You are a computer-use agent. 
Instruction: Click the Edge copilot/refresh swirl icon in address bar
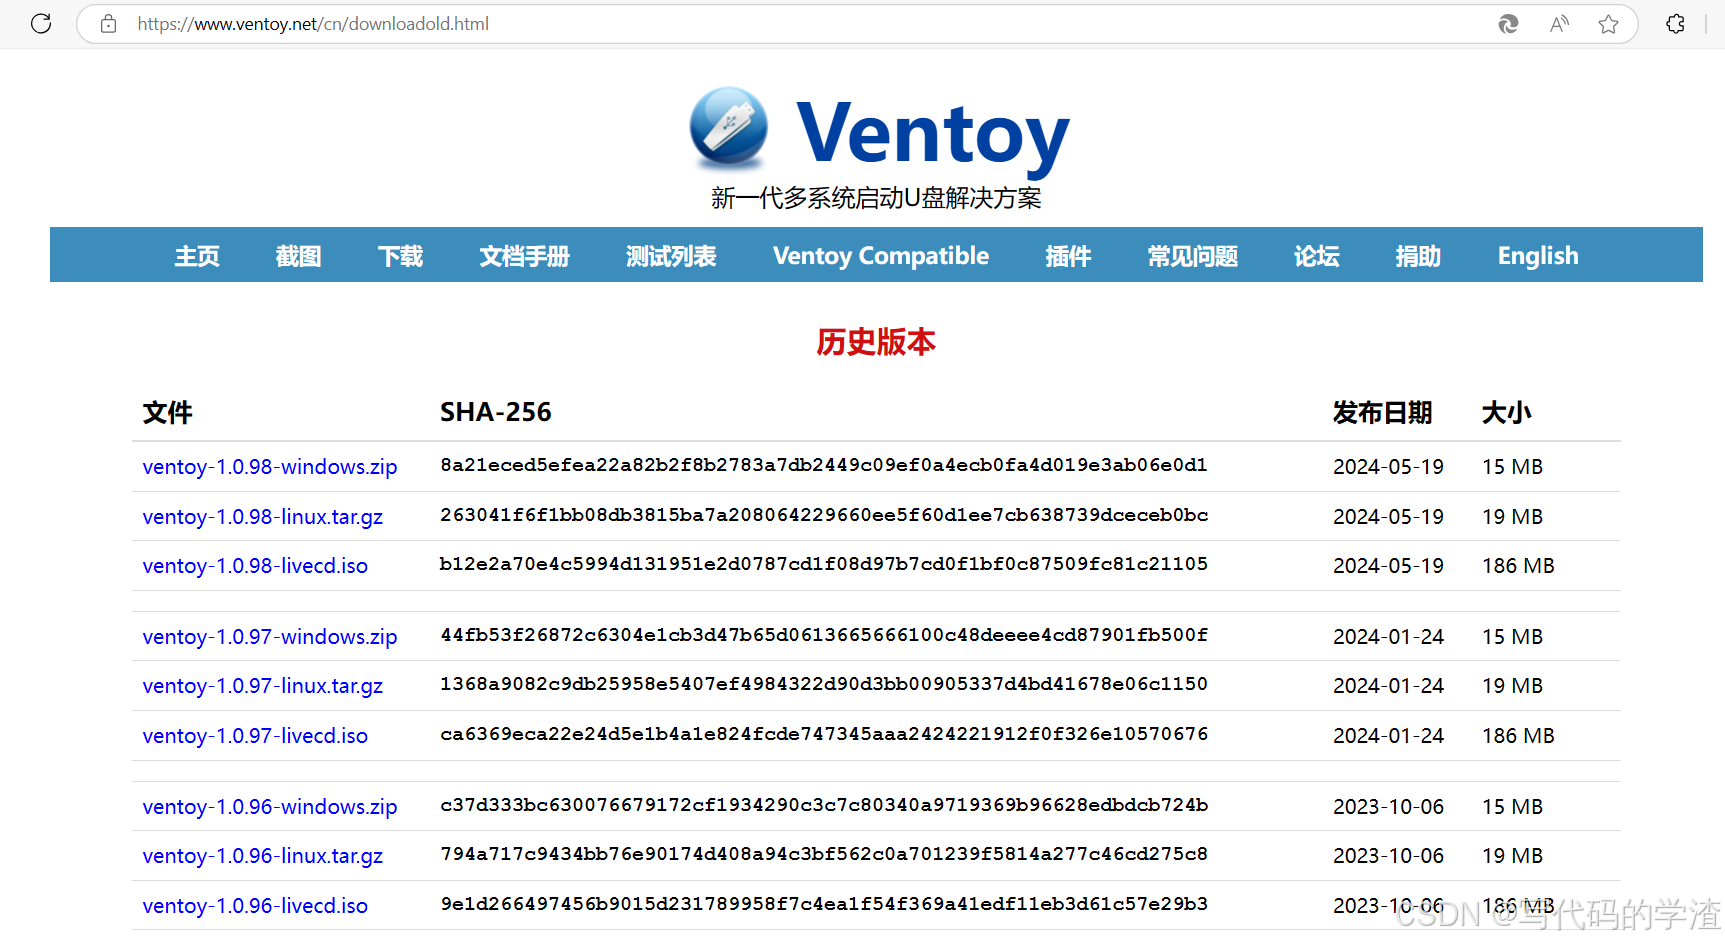coord(1508,24)
